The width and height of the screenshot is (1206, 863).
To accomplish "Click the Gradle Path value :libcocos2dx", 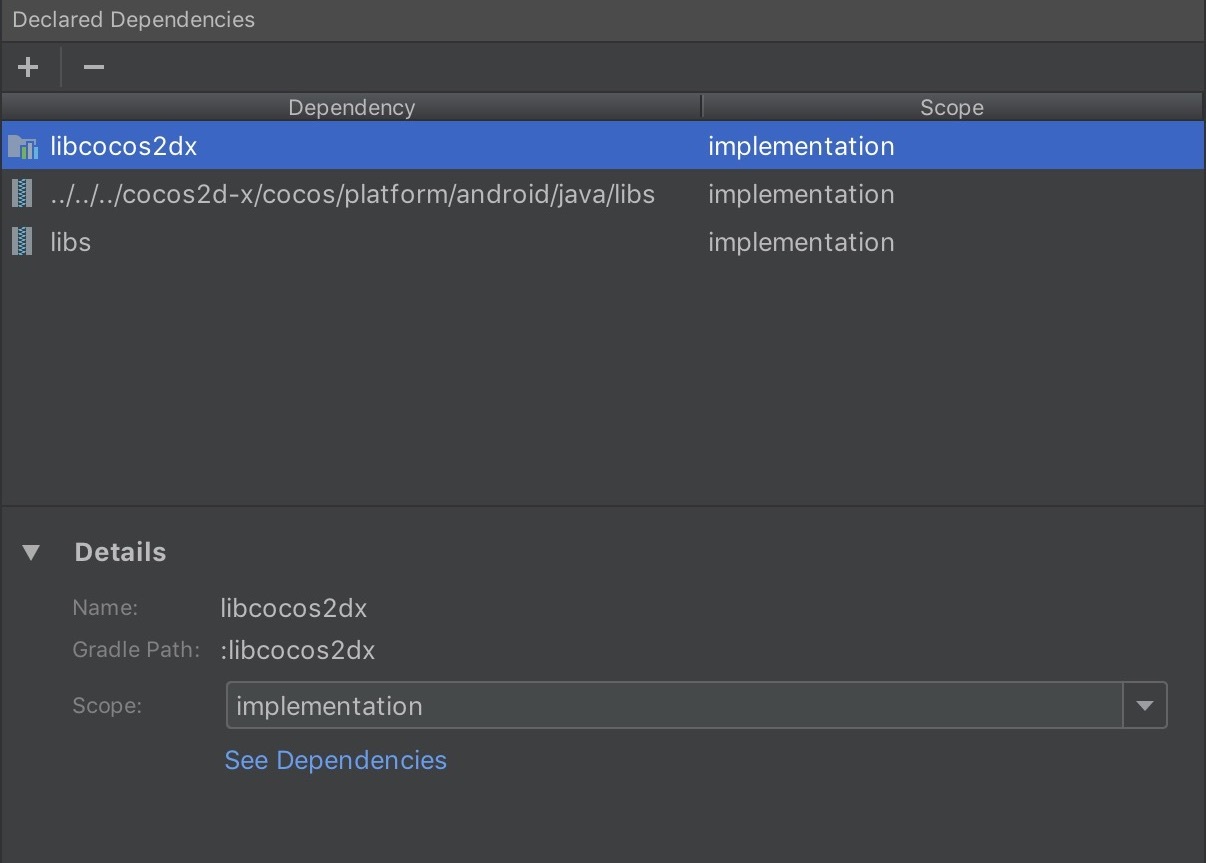I will pyautogui.click(x=297, y=650).
